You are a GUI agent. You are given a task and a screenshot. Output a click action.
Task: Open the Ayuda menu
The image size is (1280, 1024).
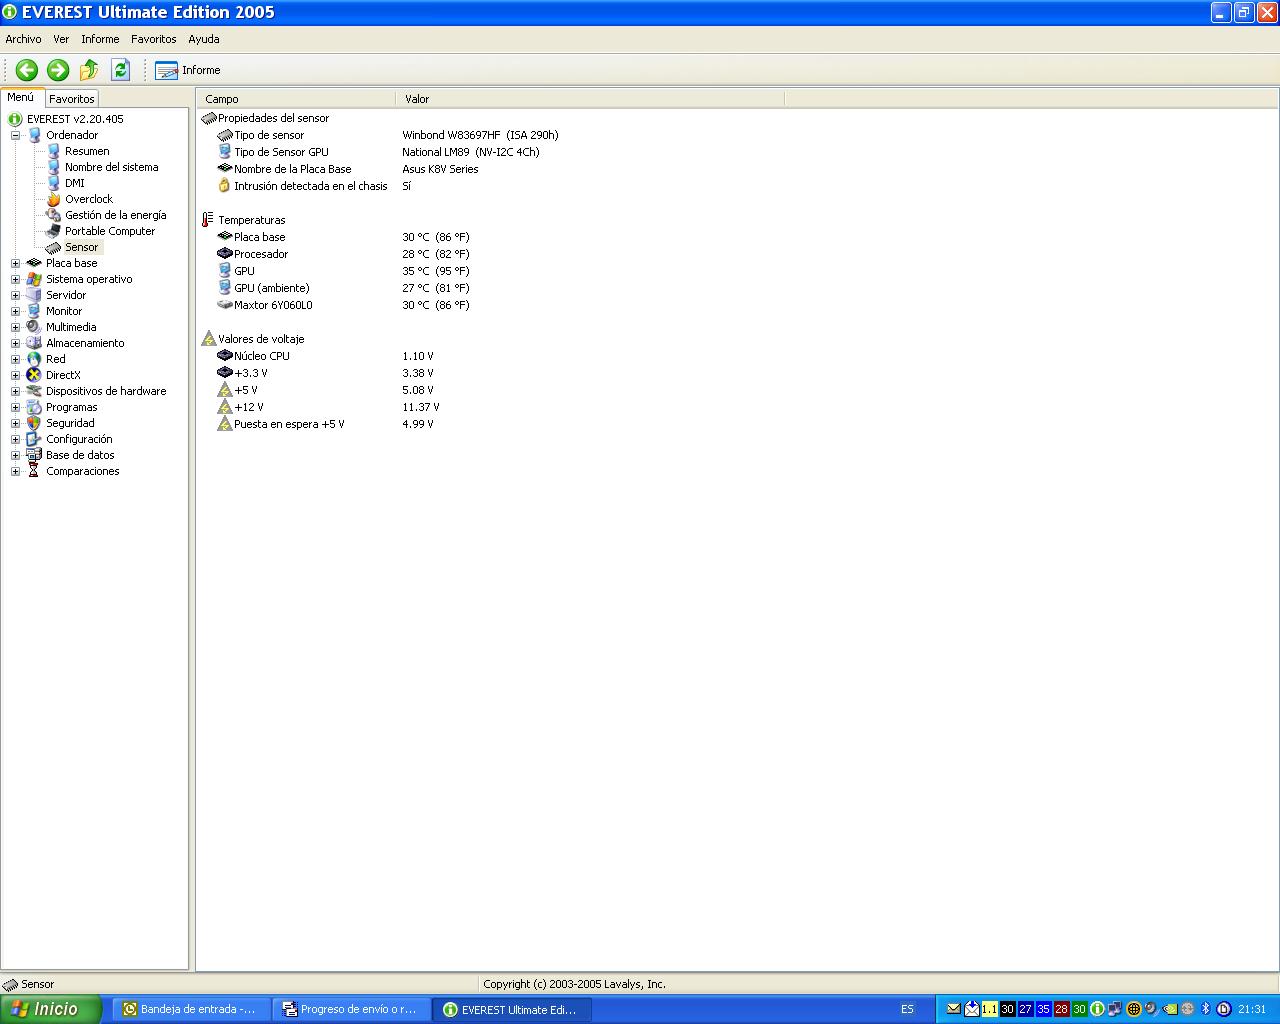click(x=204, y=39)
